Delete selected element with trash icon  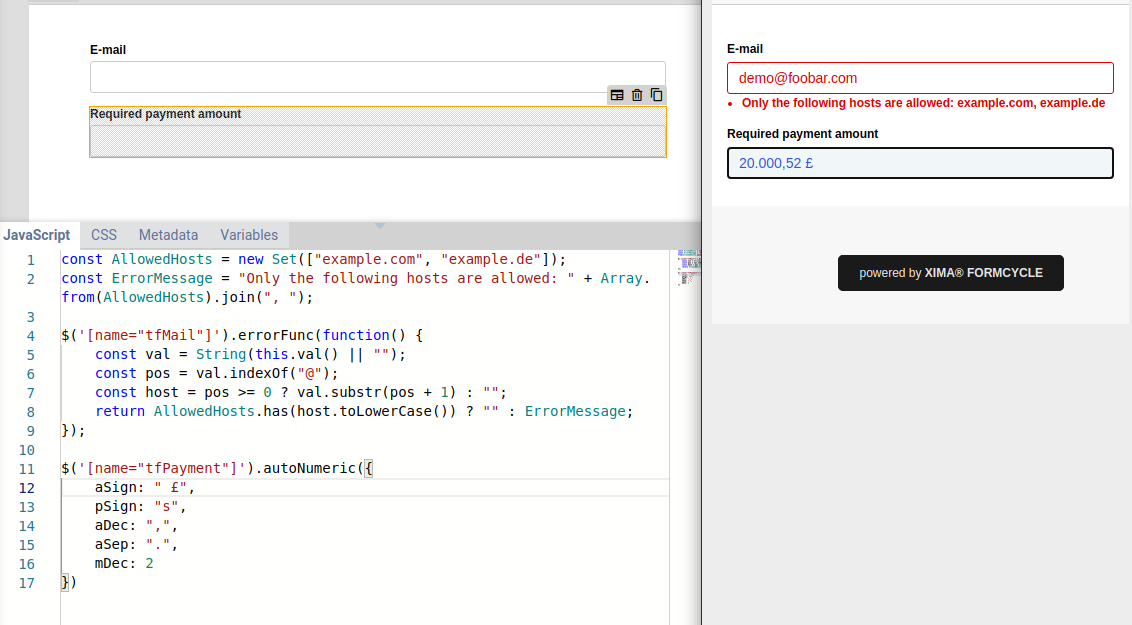click(637, 95)
